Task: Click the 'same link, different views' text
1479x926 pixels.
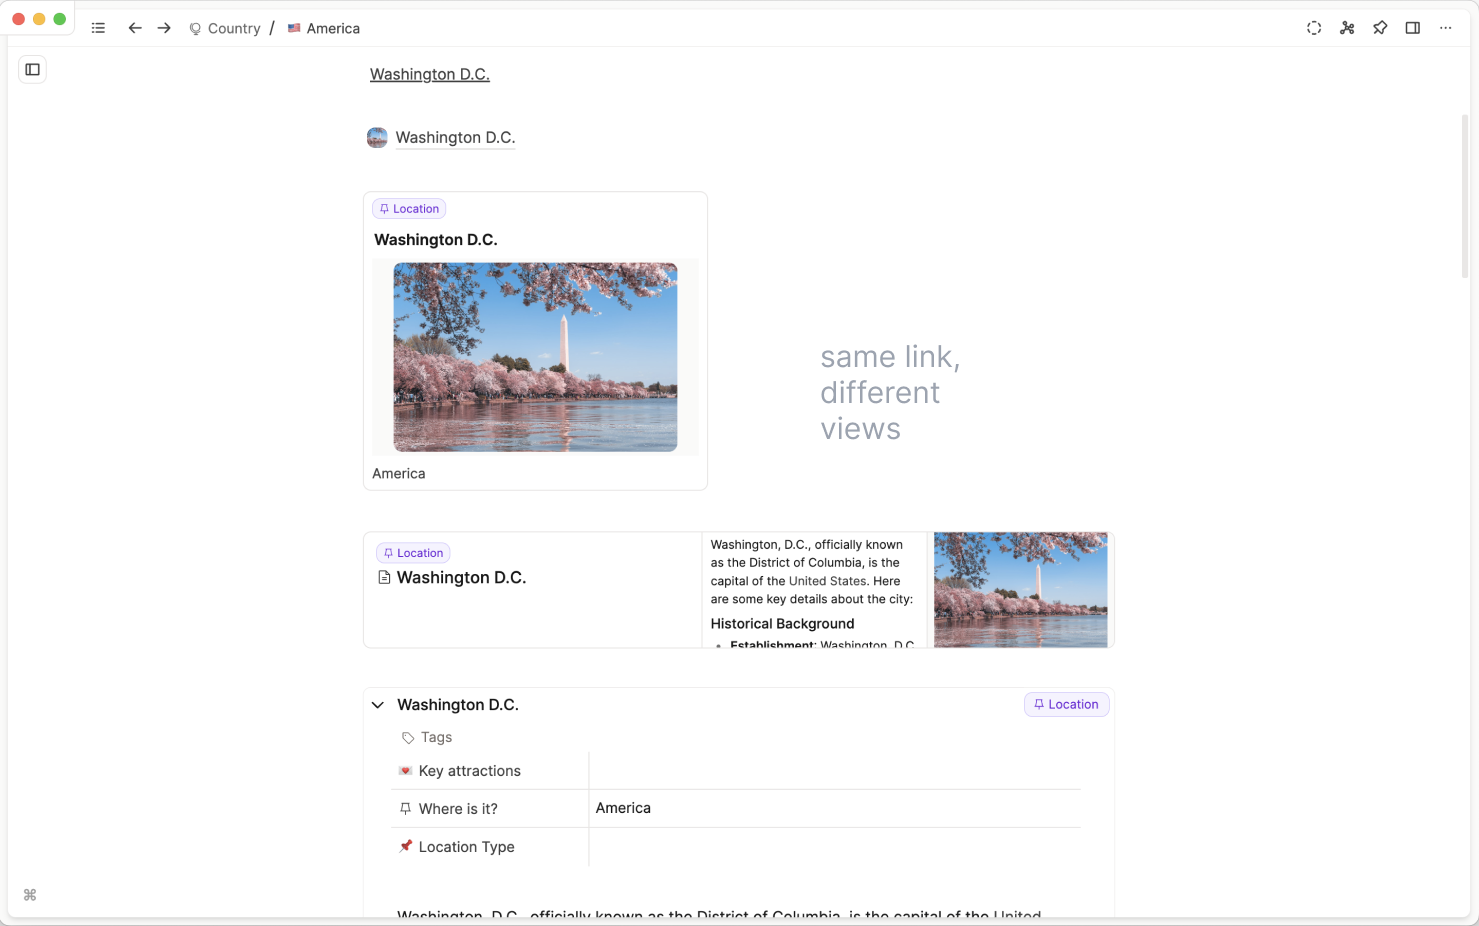Action: (890, 393)
